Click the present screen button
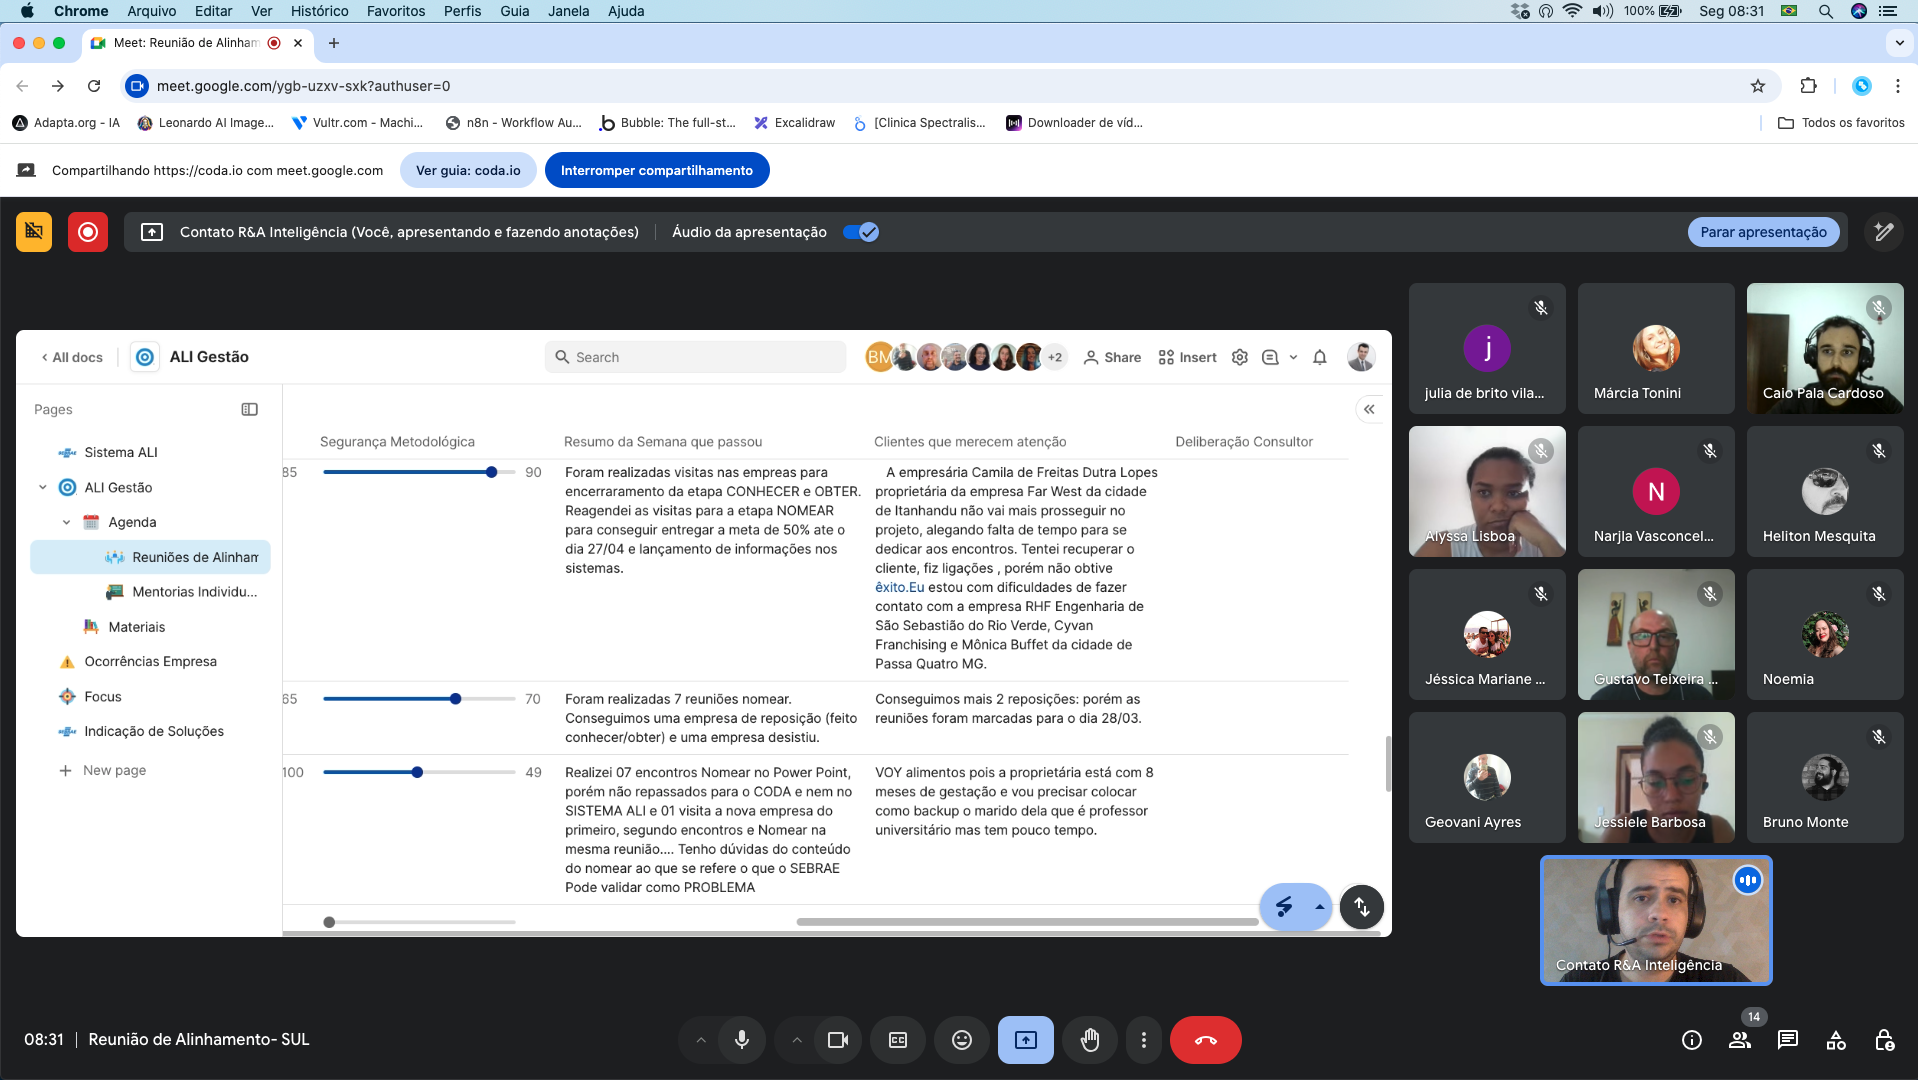The width and height of the screenshot is (1918, 1080). click(x=1026, y=1040)
